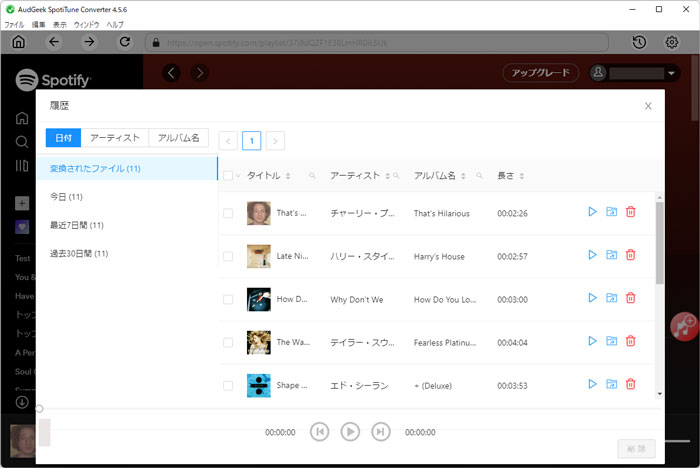Open the ヘルプ menu

[x=115, y=25]
